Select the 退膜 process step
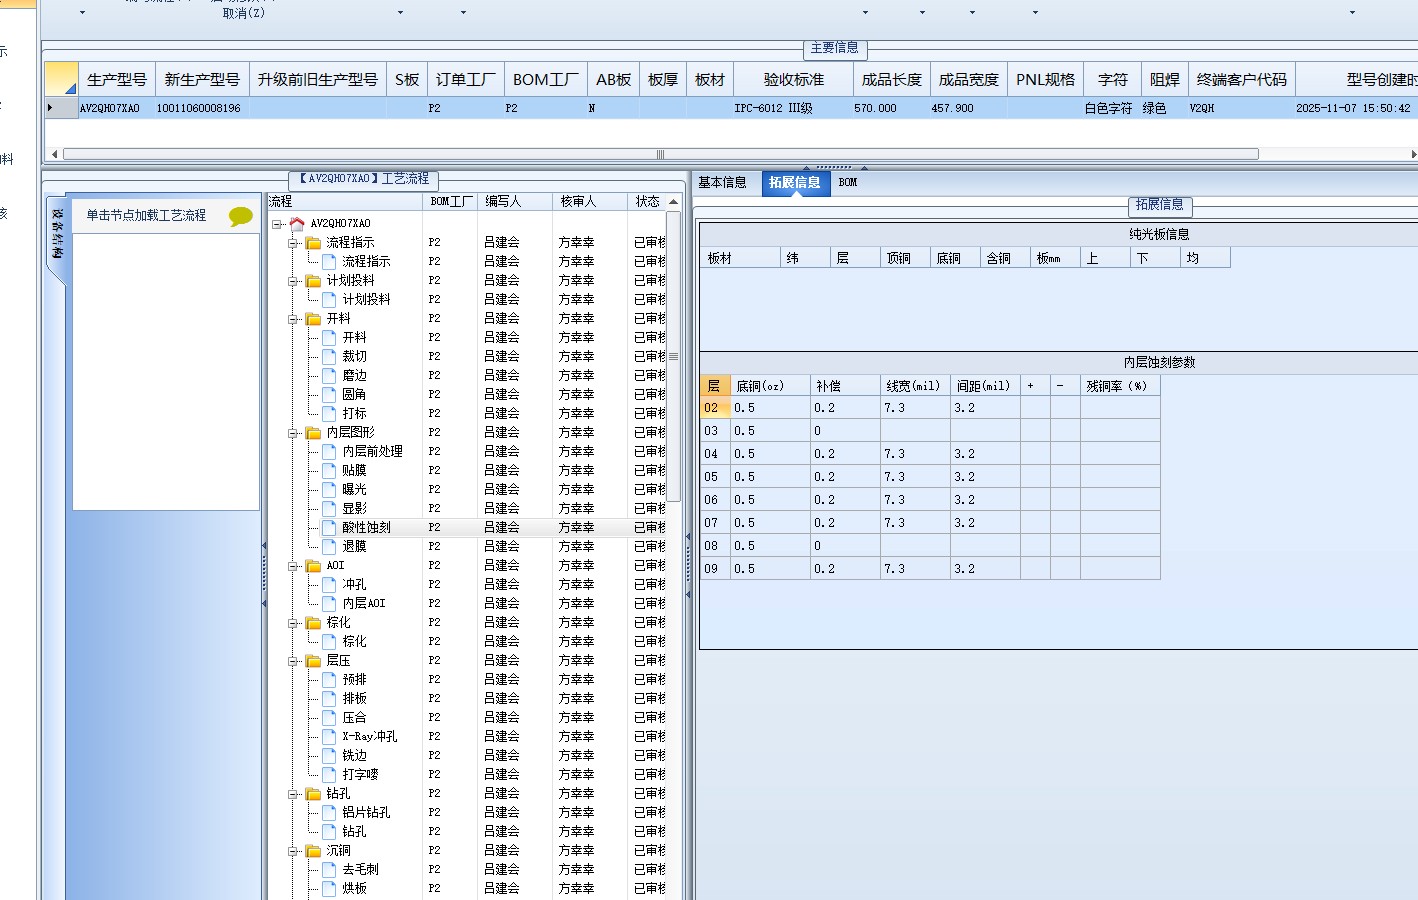This screenshot has height=900, width=1418. point(354,546)
